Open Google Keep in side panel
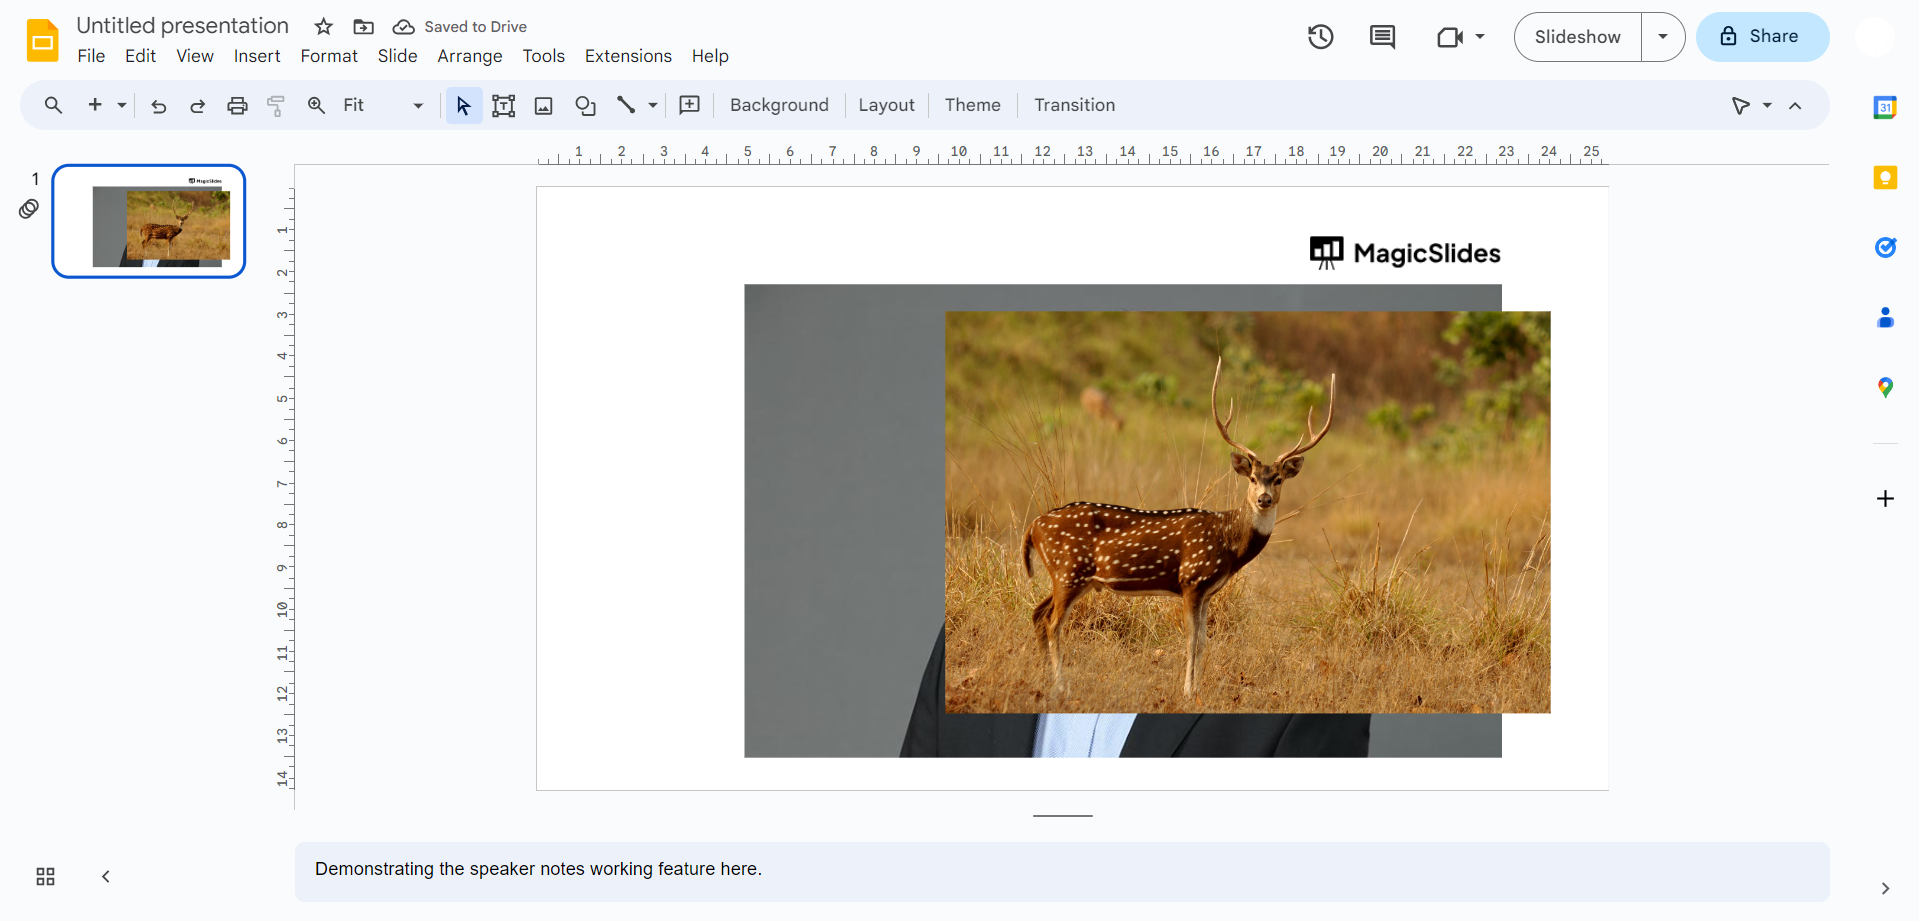 (1885, 178)
